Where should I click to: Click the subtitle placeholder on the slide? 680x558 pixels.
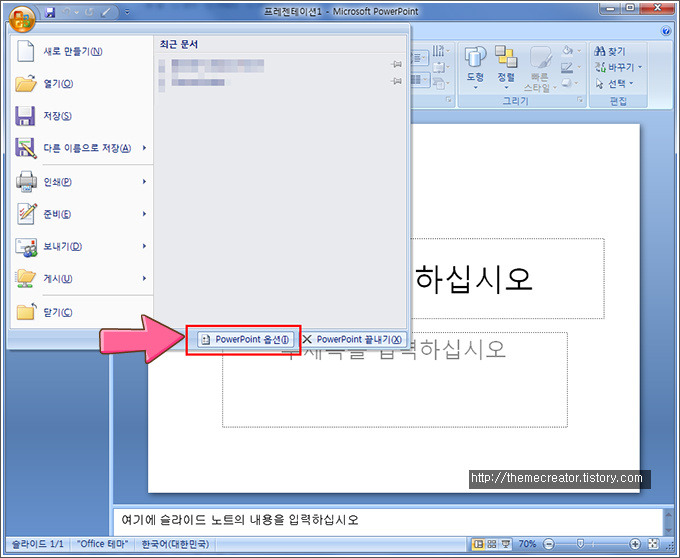coord(395,380)
